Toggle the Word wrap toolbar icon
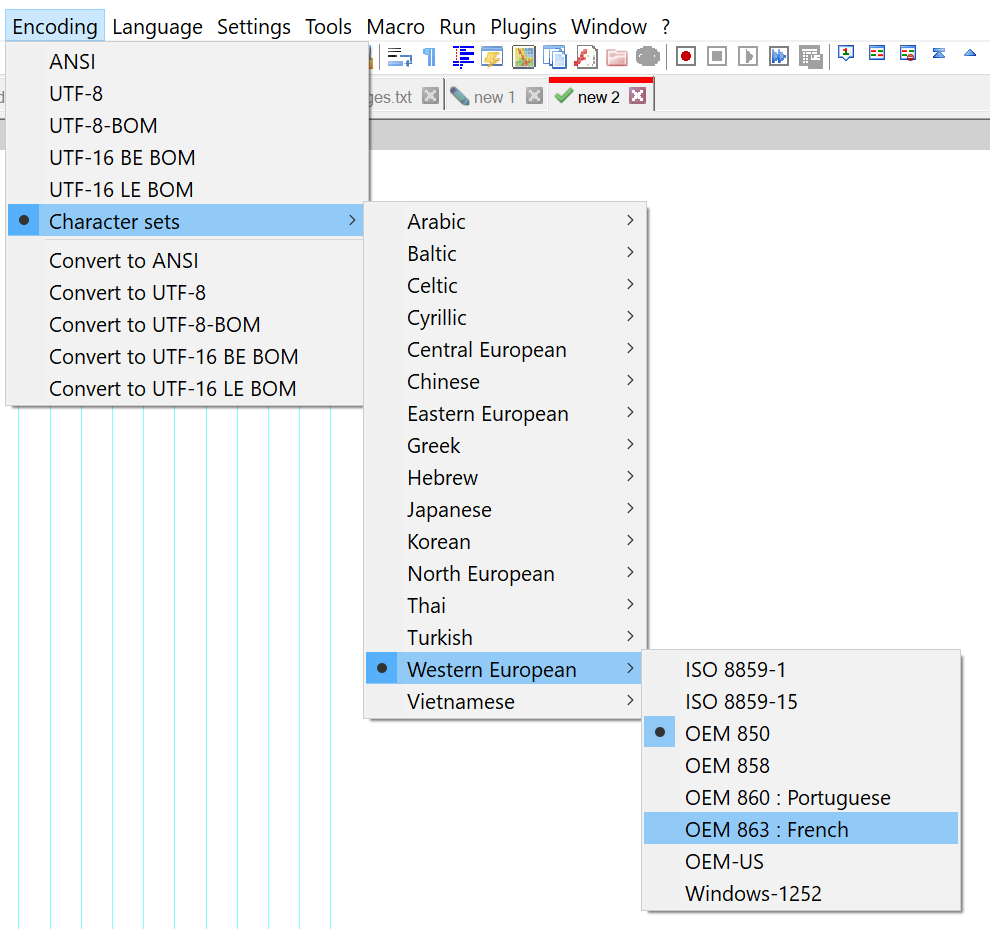Image resolution: width=990 pixels, height=929 pixels. (x=399, y=57)
